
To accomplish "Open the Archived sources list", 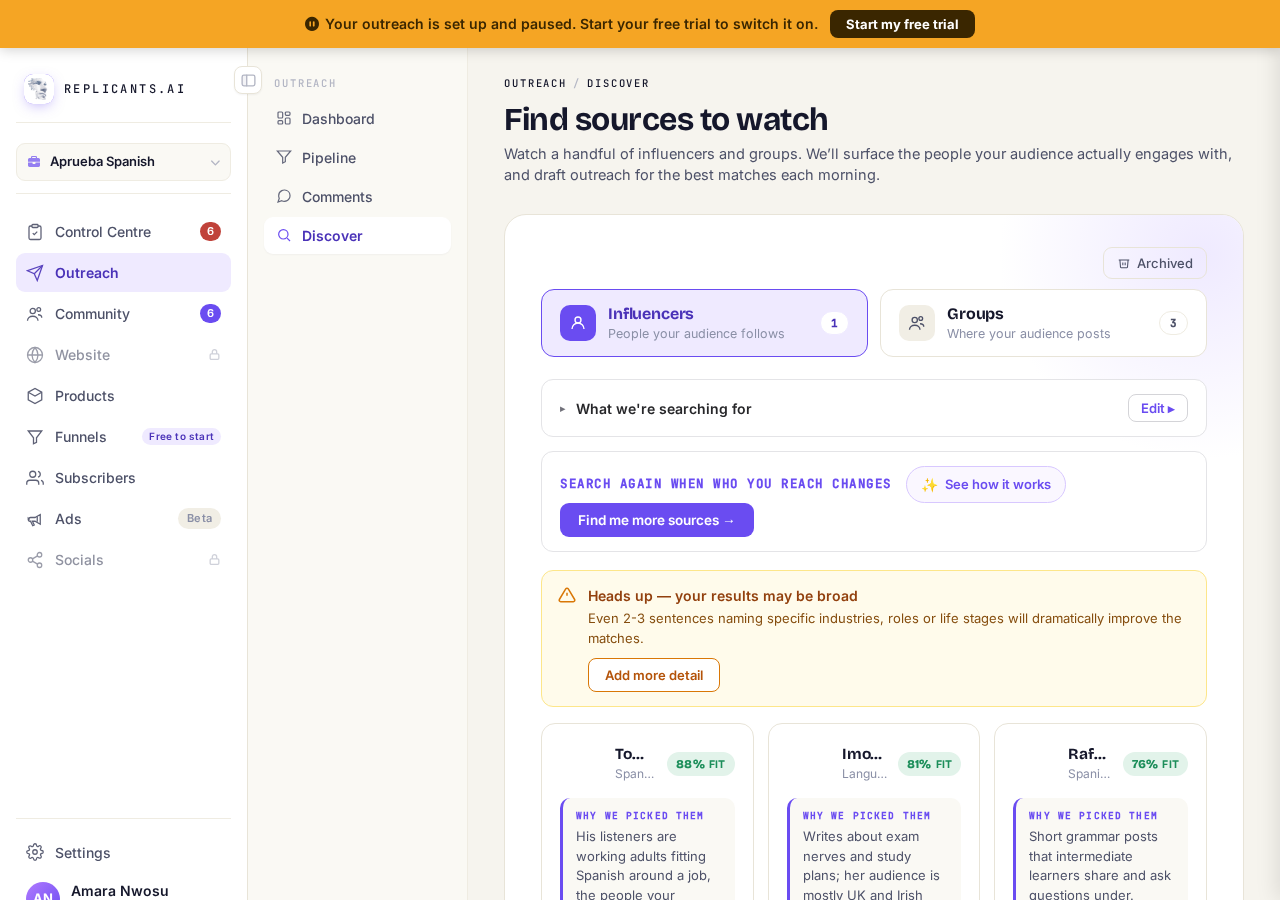I will coord(1155,263).
